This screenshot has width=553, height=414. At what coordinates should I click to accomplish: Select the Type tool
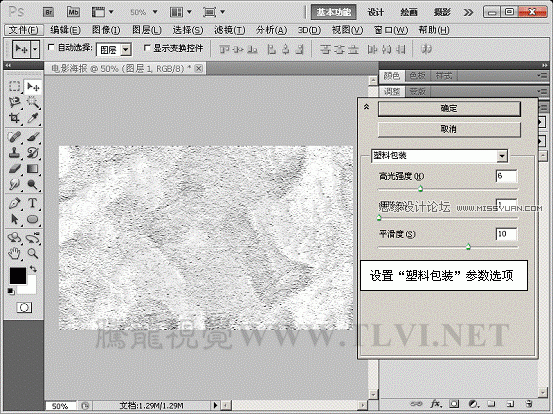[x=33, y=203]
